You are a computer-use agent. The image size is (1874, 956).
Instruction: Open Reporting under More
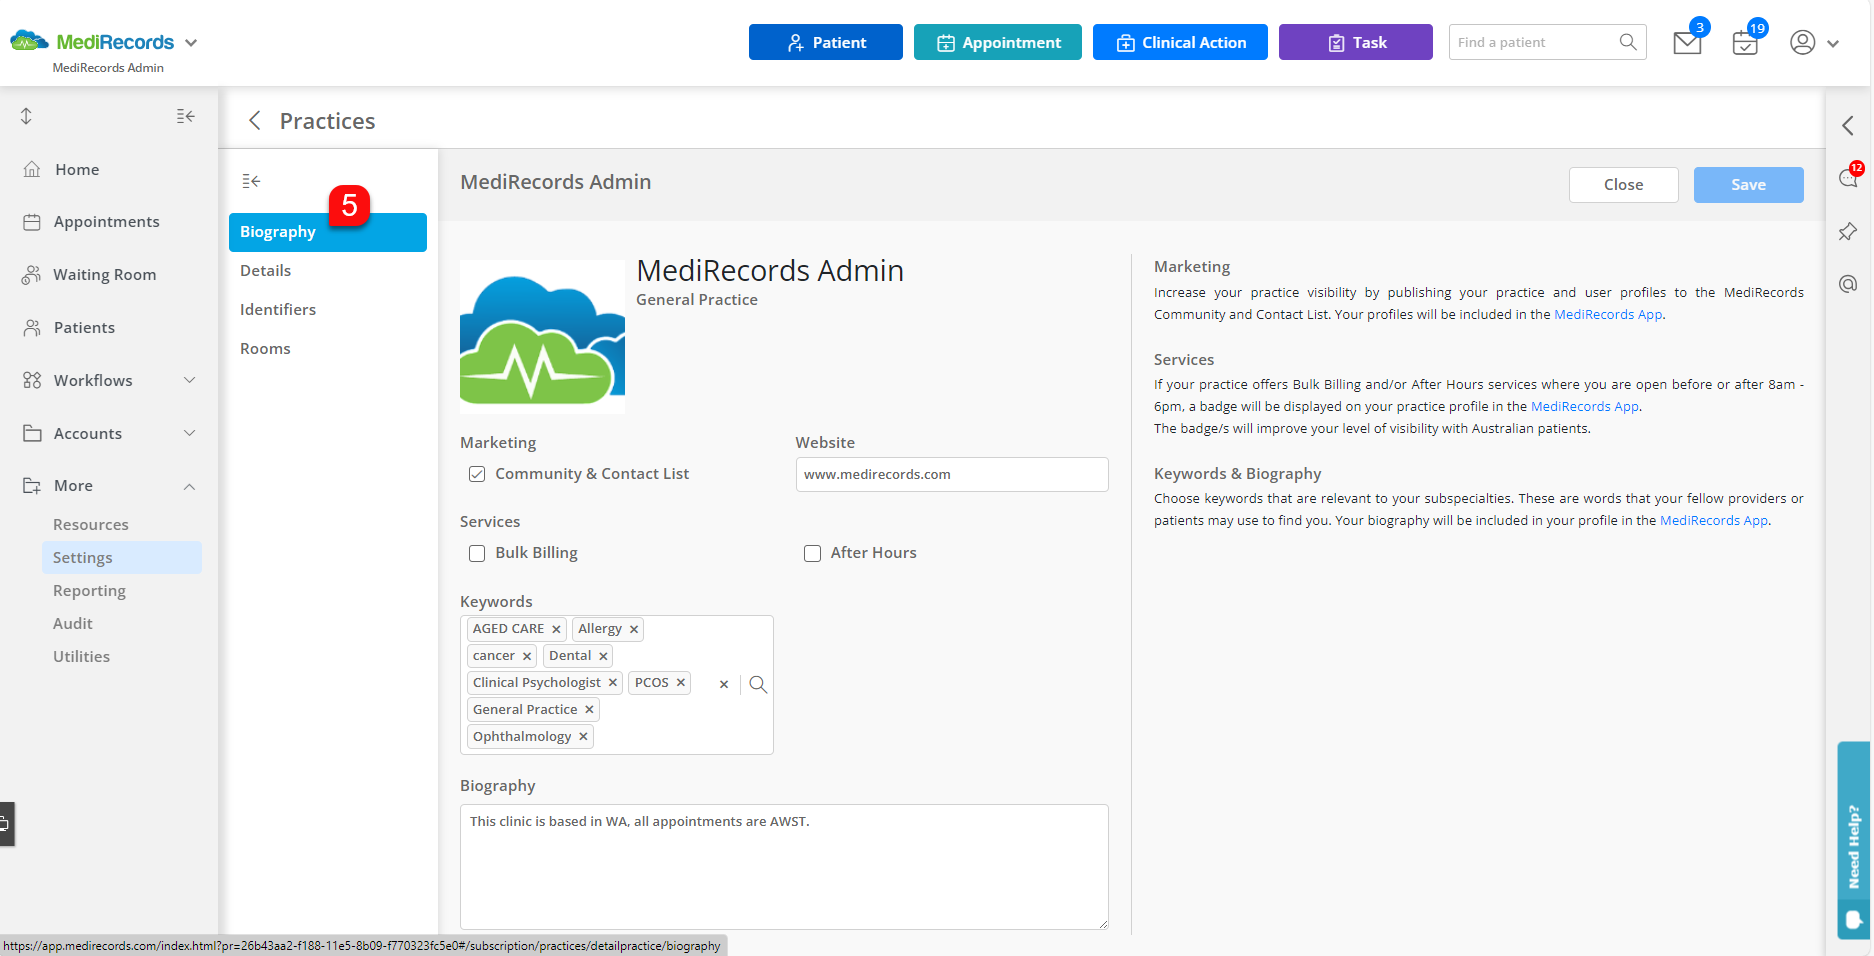pyautogui.click(x=89, y=591)
